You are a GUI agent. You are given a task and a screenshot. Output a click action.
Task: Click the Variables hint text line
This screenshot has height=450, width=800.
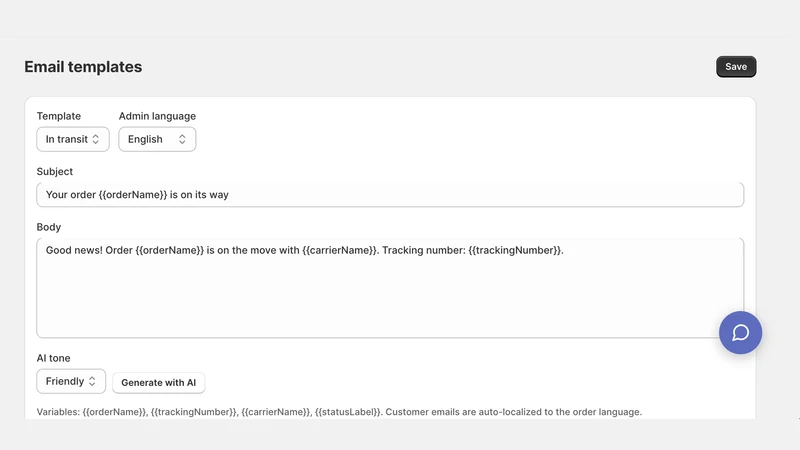coord(339,412)
